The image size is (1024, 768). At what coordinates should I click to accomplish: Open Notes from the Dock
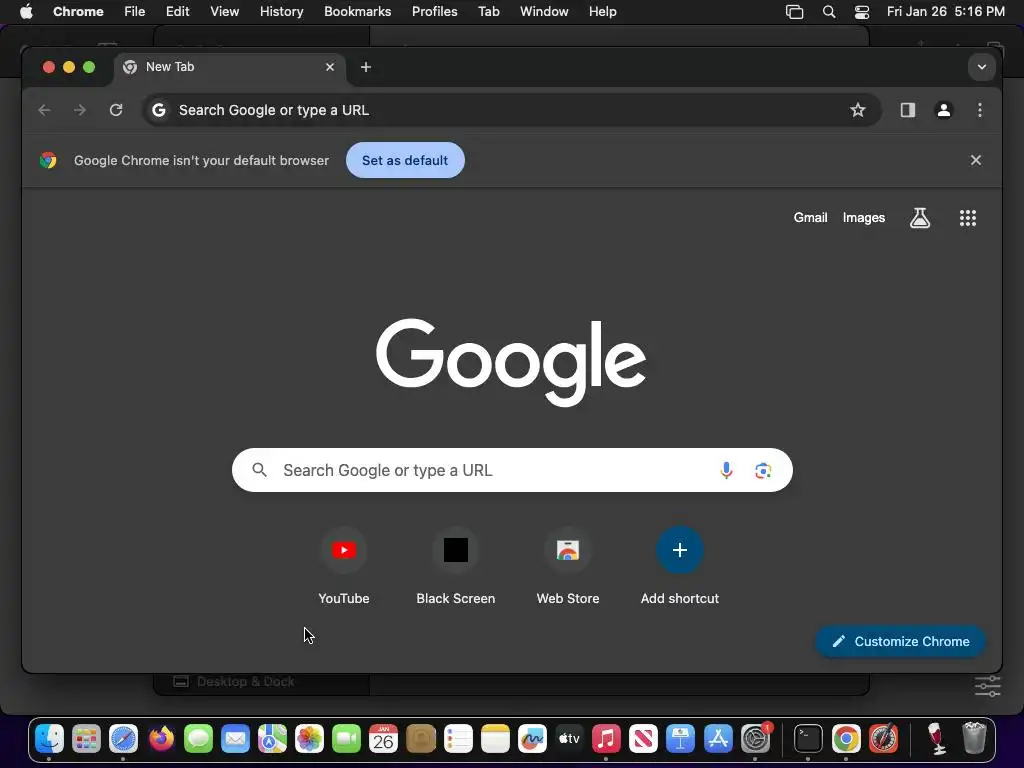[x=495, y=739]
